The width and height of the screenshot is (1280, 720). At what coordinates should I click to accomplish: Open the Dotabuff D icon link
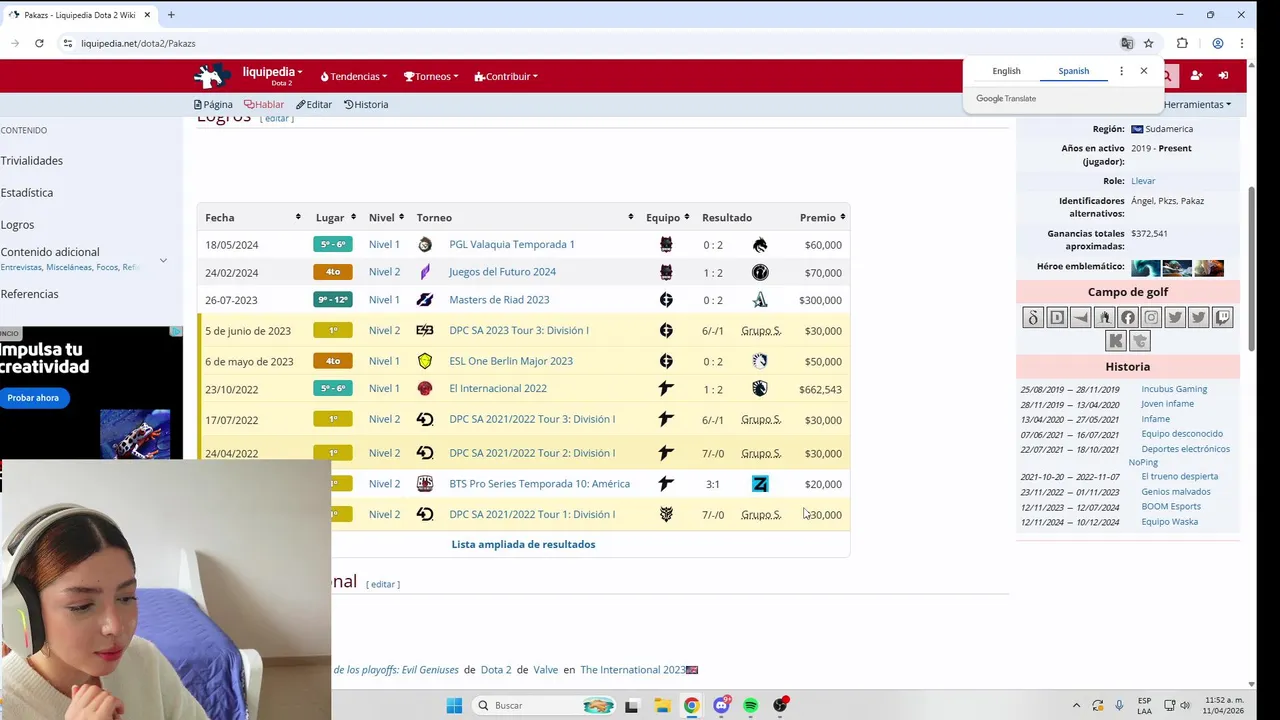pos(1057,318)
